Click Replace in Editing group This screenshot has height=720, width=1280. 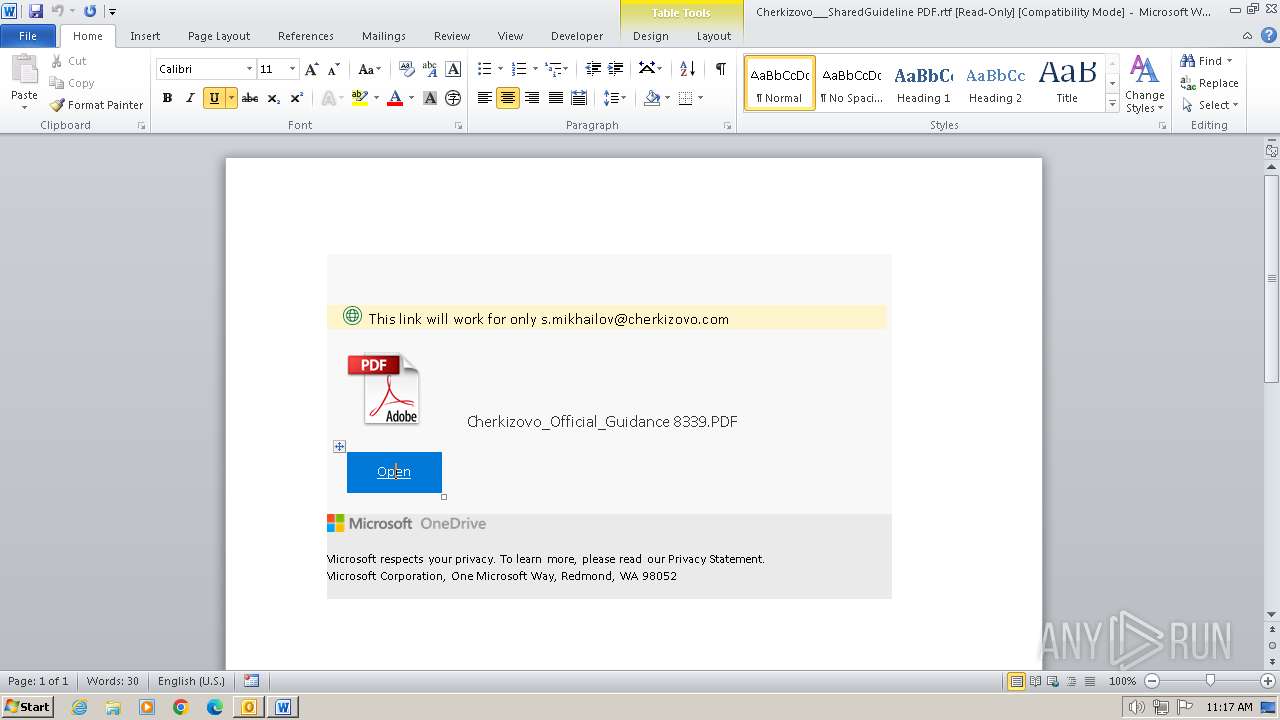pos(1210,83)
